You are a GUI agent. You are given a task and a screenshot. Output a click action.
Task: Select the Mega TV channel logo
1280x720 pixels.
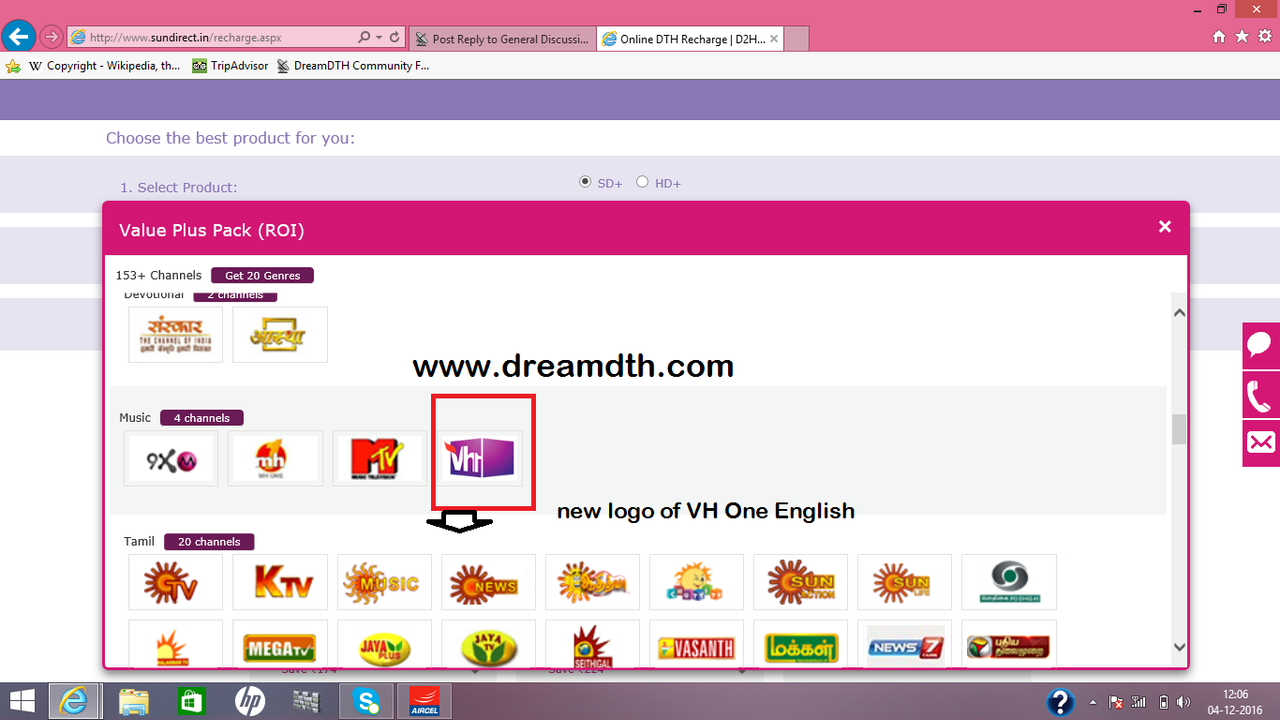click(279, 644)
